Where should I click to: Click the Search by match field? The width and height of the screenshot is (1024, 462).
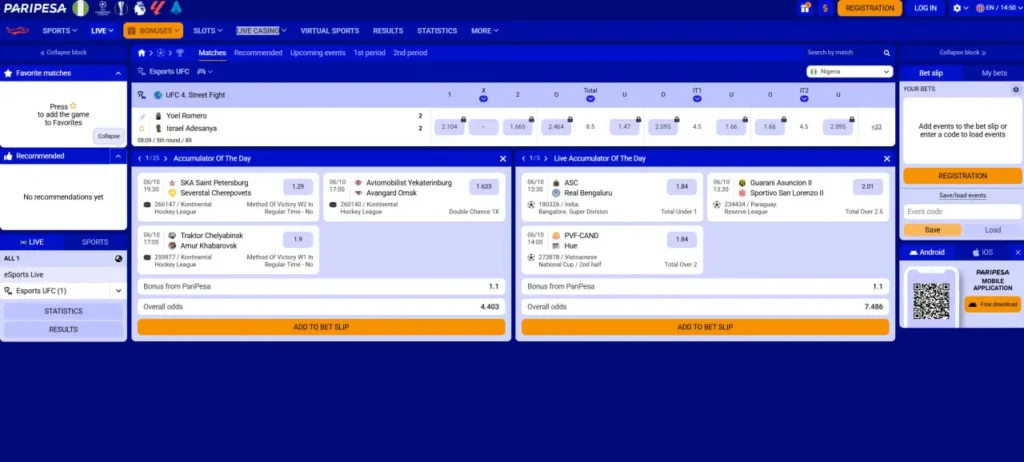(x=842, y=53)
